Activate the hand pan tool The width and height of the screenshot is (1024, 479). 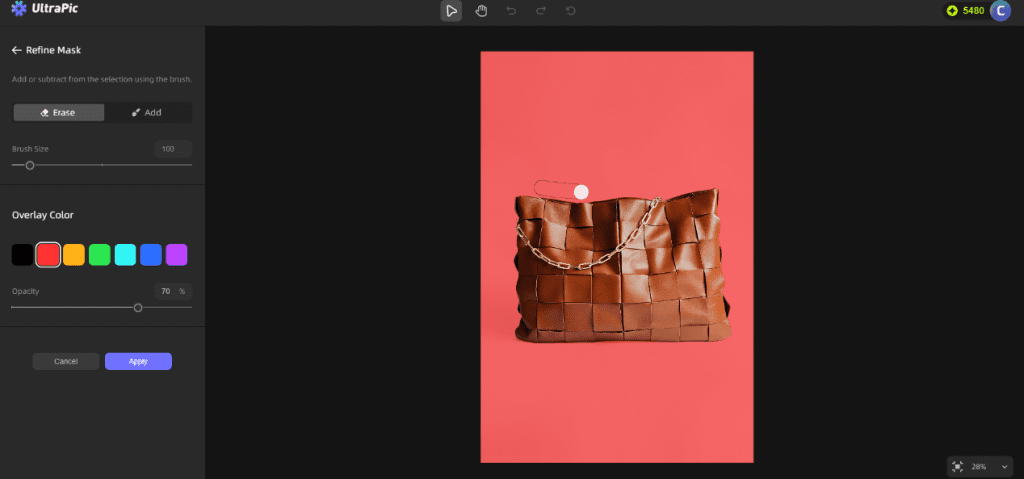(x=481, y=11)
